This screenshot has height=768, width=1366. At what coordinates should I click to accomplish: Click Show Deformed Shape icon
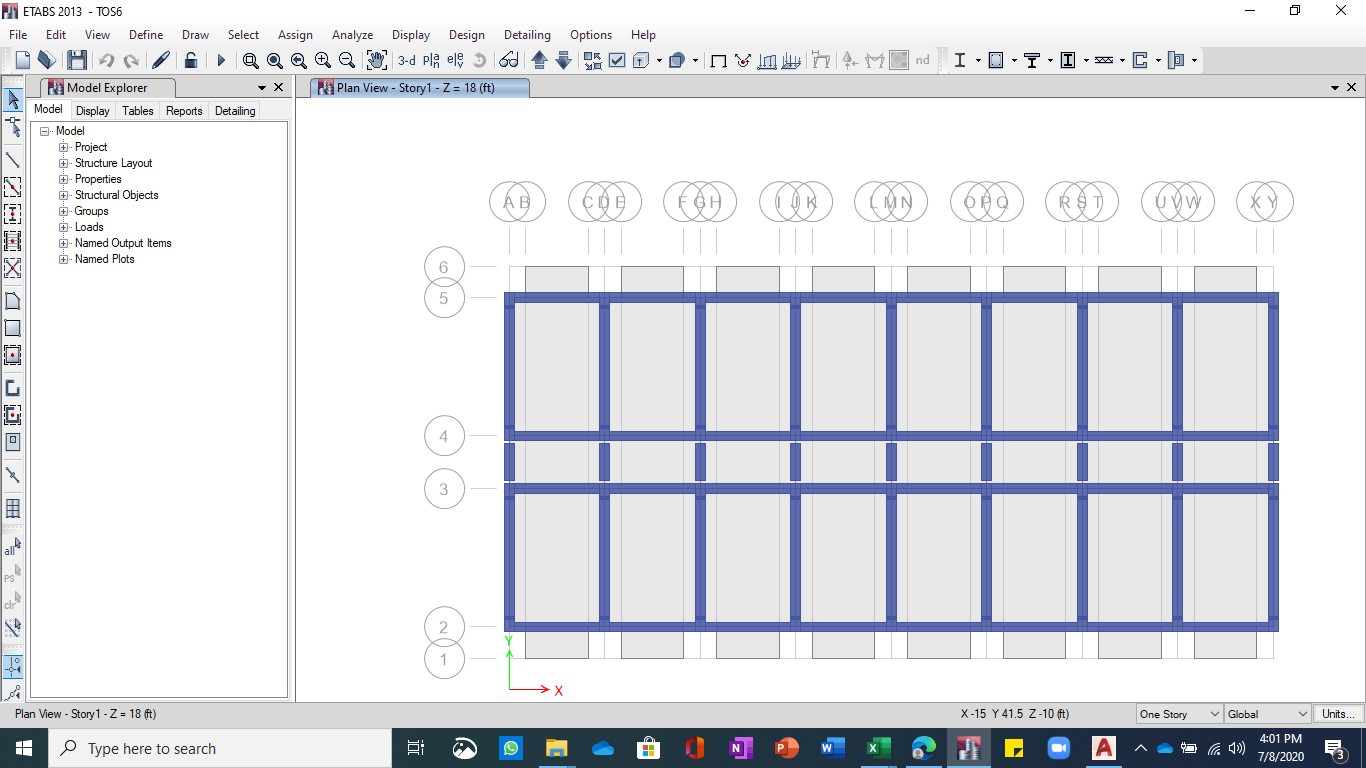(743, 60)
